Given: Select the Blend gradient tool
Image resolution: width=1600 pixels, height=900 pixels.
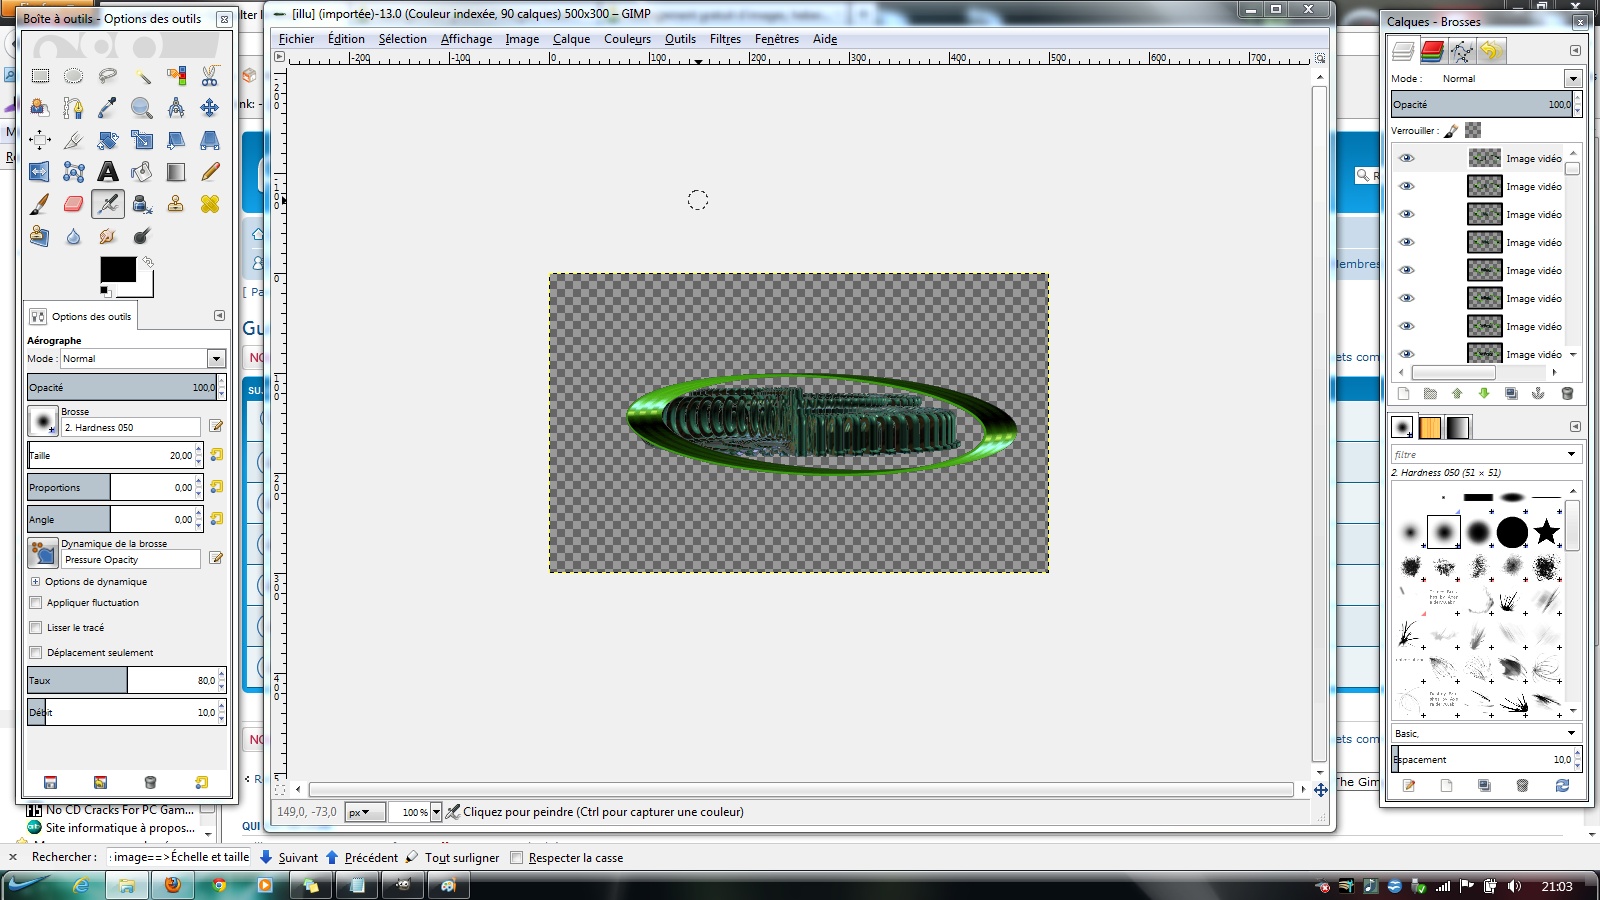Looking at the screenshot, I should tap(176, 172).
